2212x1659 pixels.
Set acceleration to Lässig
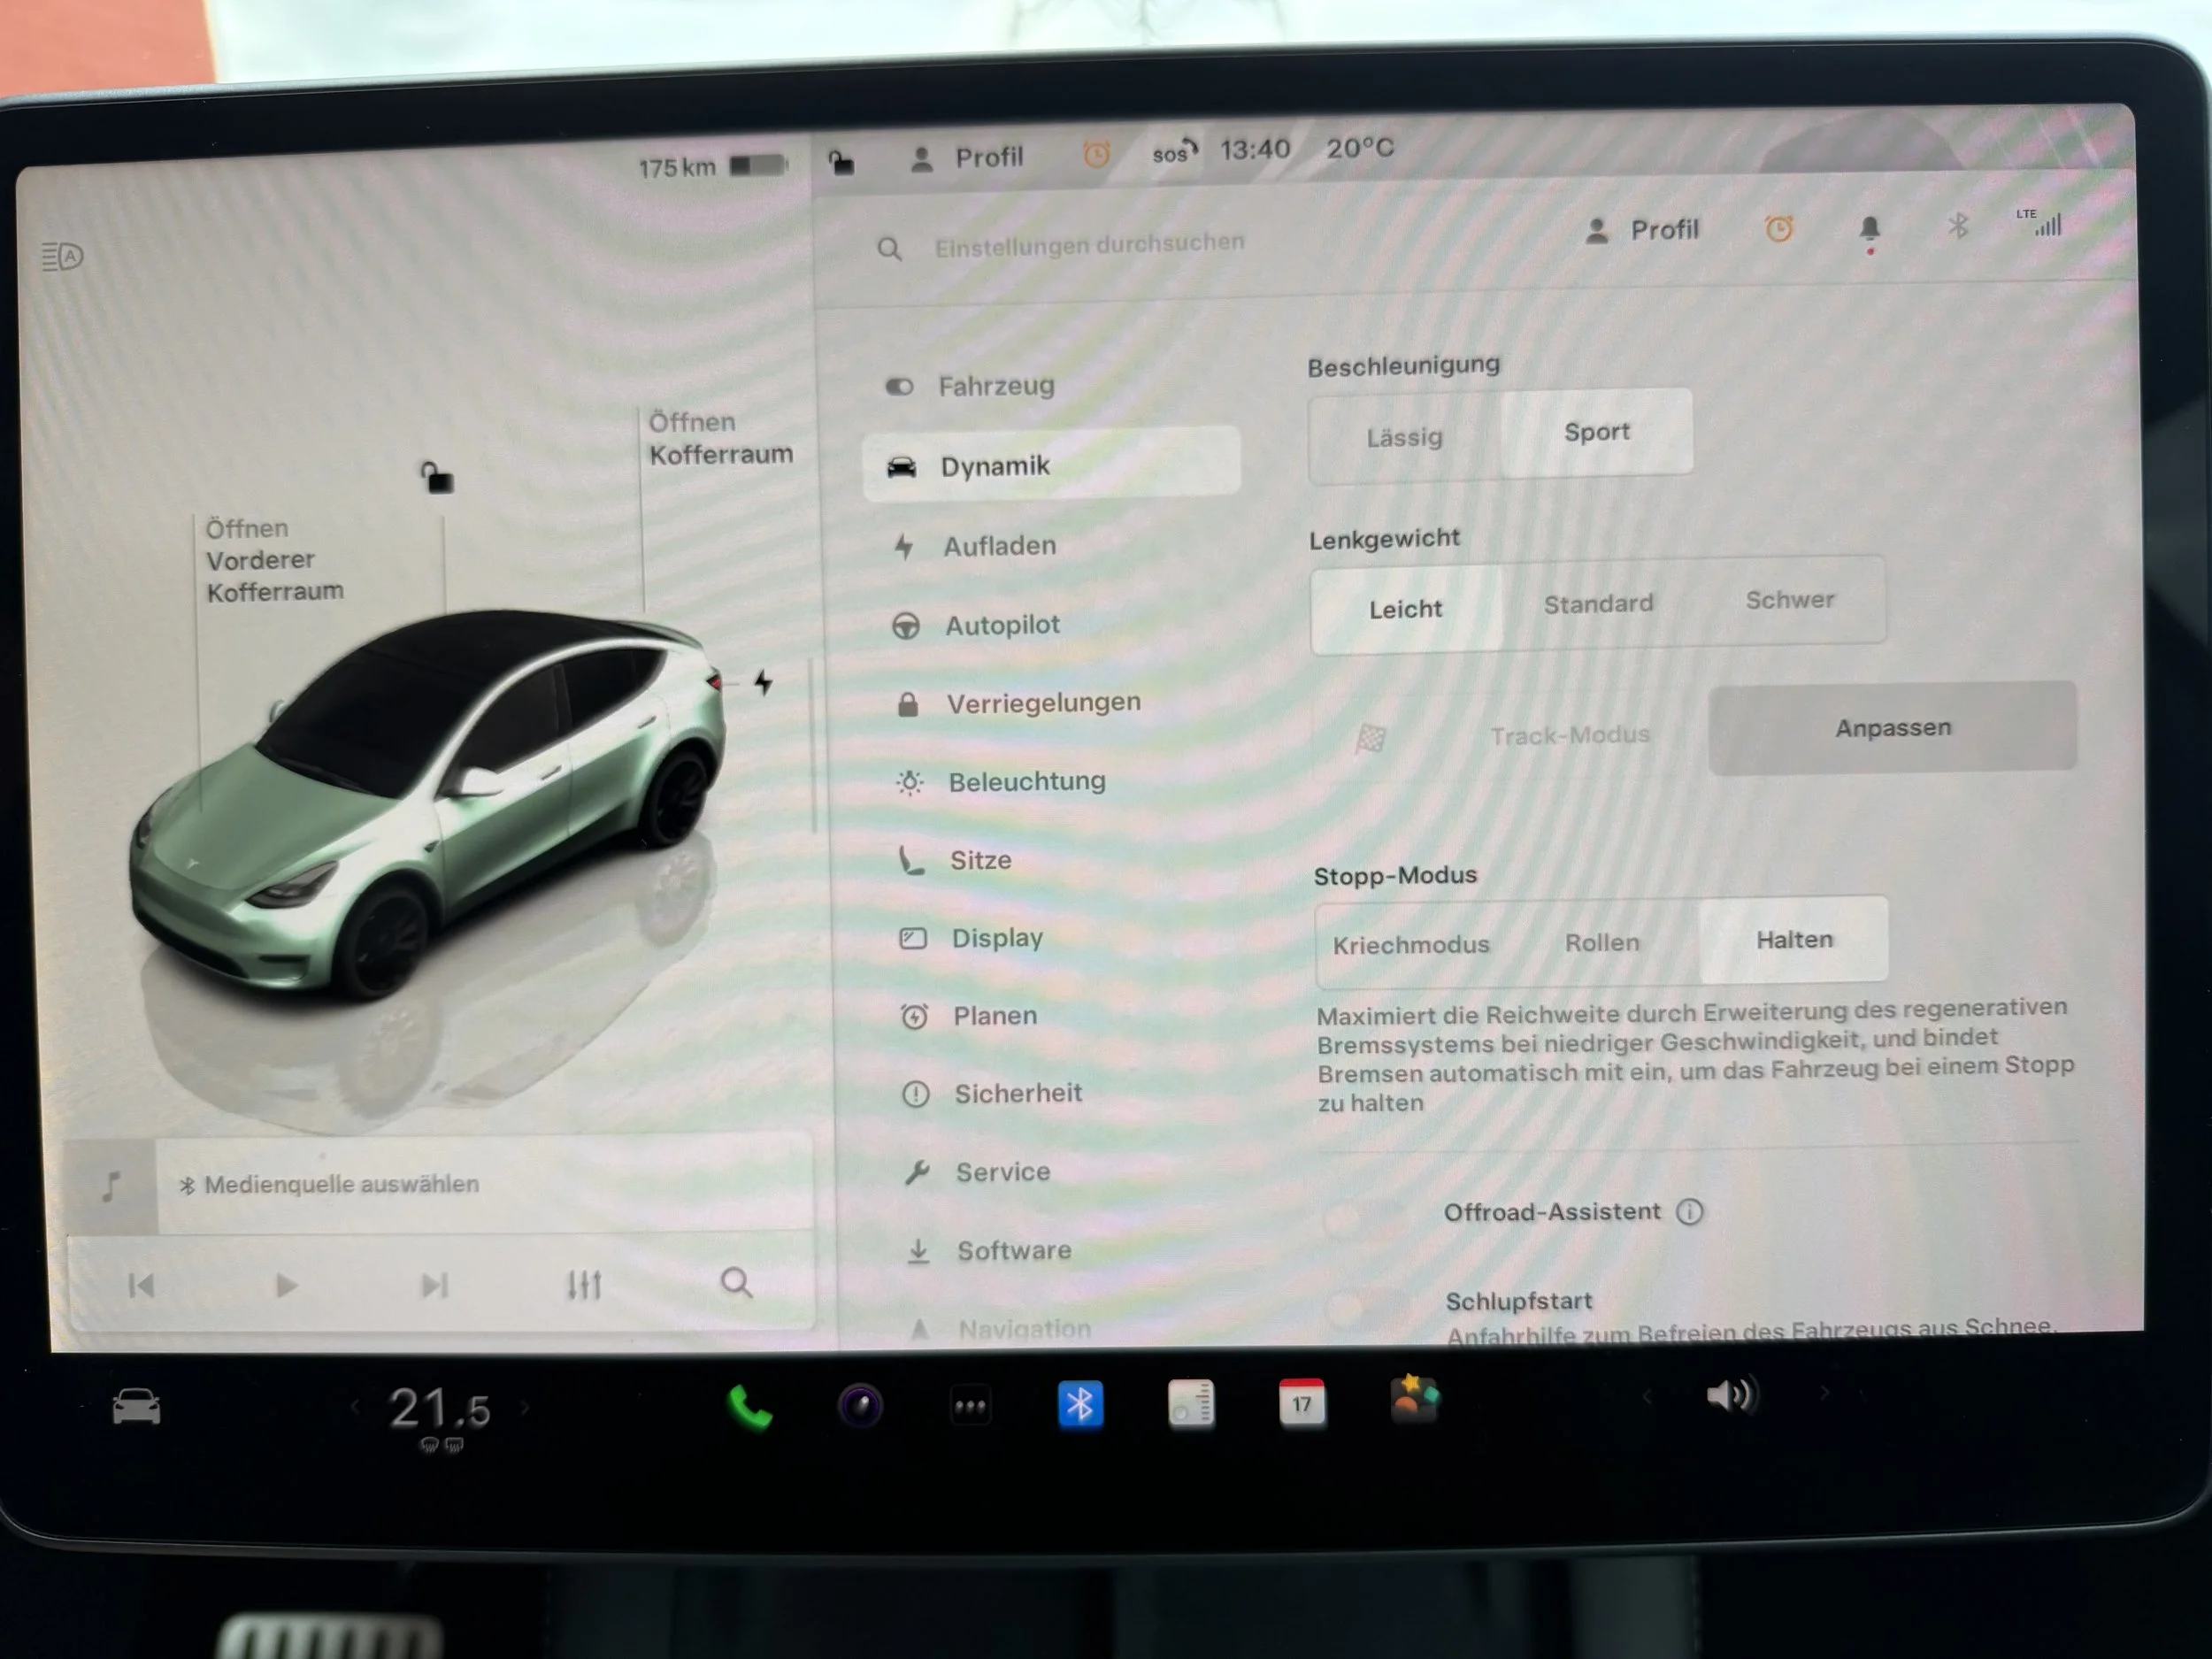[1405, 437]
